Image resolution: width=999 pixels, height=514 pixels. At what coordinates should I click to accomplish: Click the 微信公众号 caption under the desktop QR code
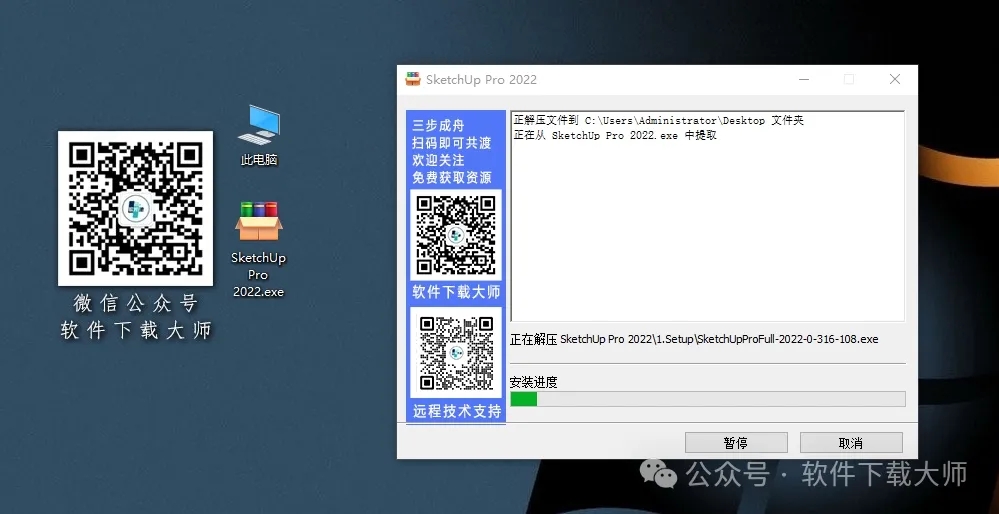click(135, 303)
